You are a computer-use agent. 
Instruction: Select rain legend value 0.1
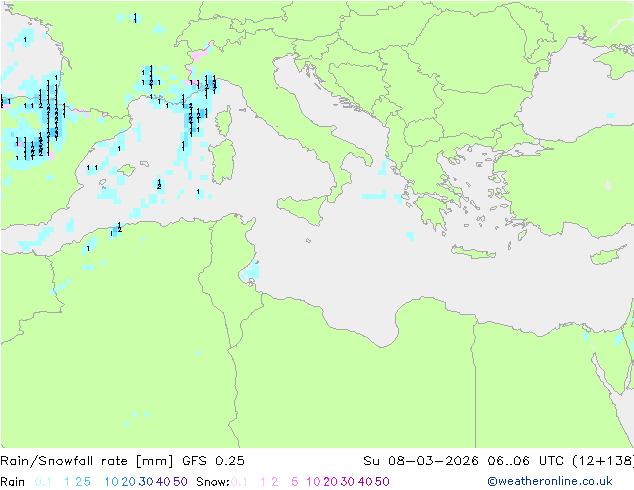tap(43, 482)
